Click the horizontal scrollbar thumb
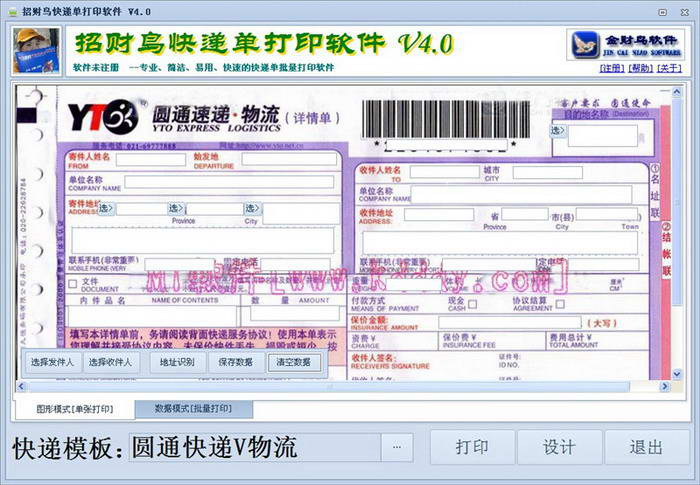Screen dimensions: 700x485 pyautogui.click(x=329, y=386)
